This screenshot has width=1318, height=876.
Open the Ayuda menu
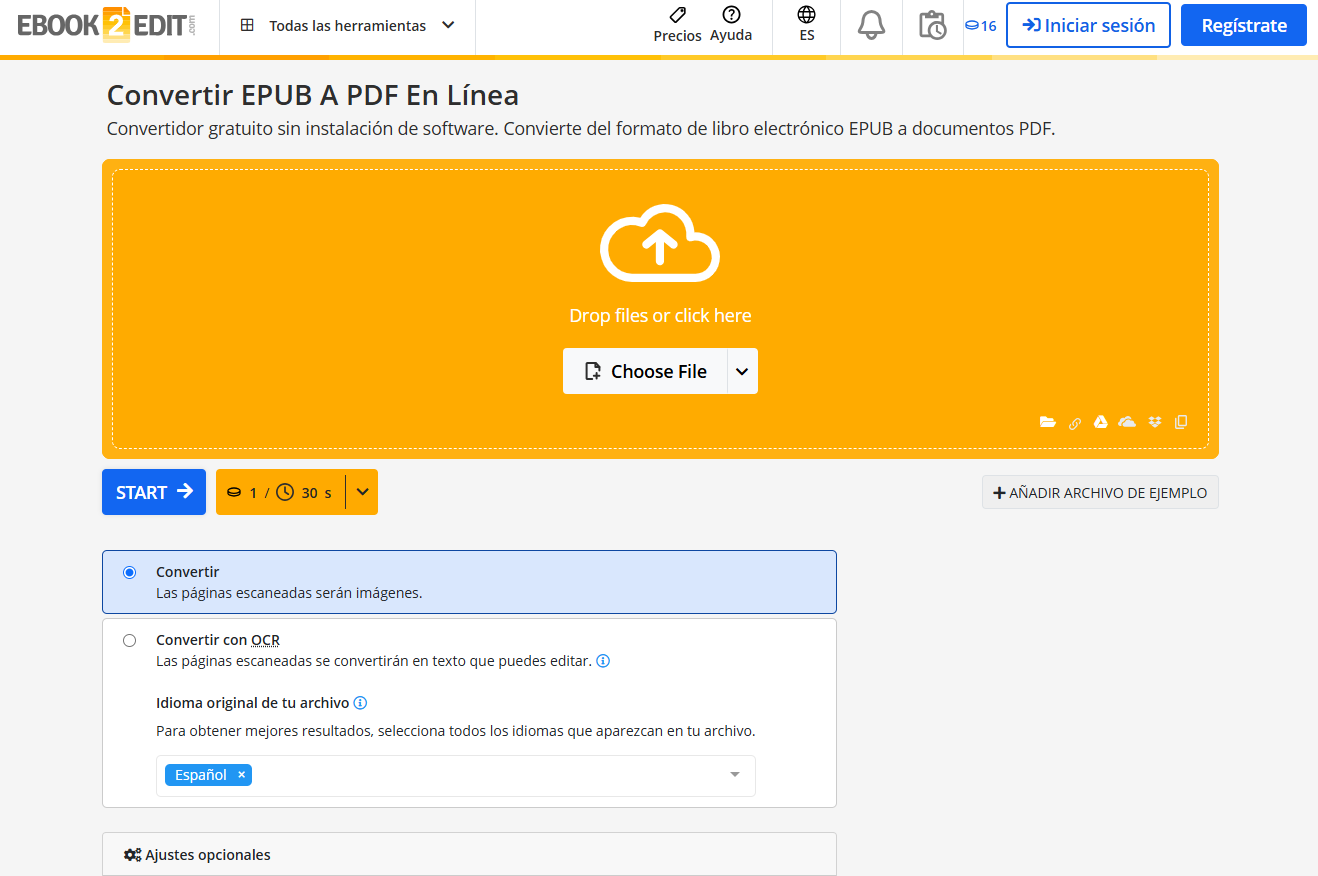[731, 26]
